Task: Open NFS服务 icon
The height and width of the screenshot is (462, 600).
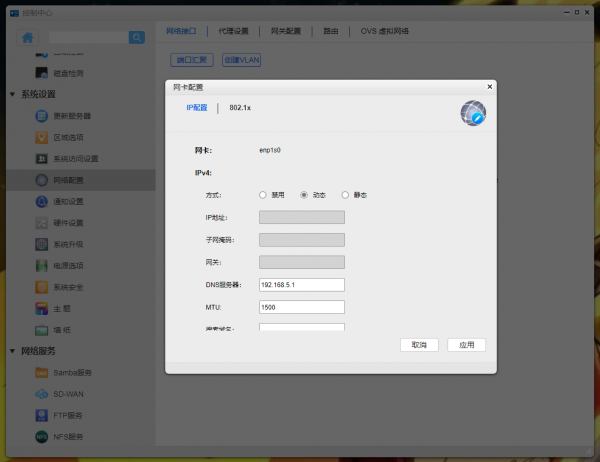Action: [x=41, y=437]
